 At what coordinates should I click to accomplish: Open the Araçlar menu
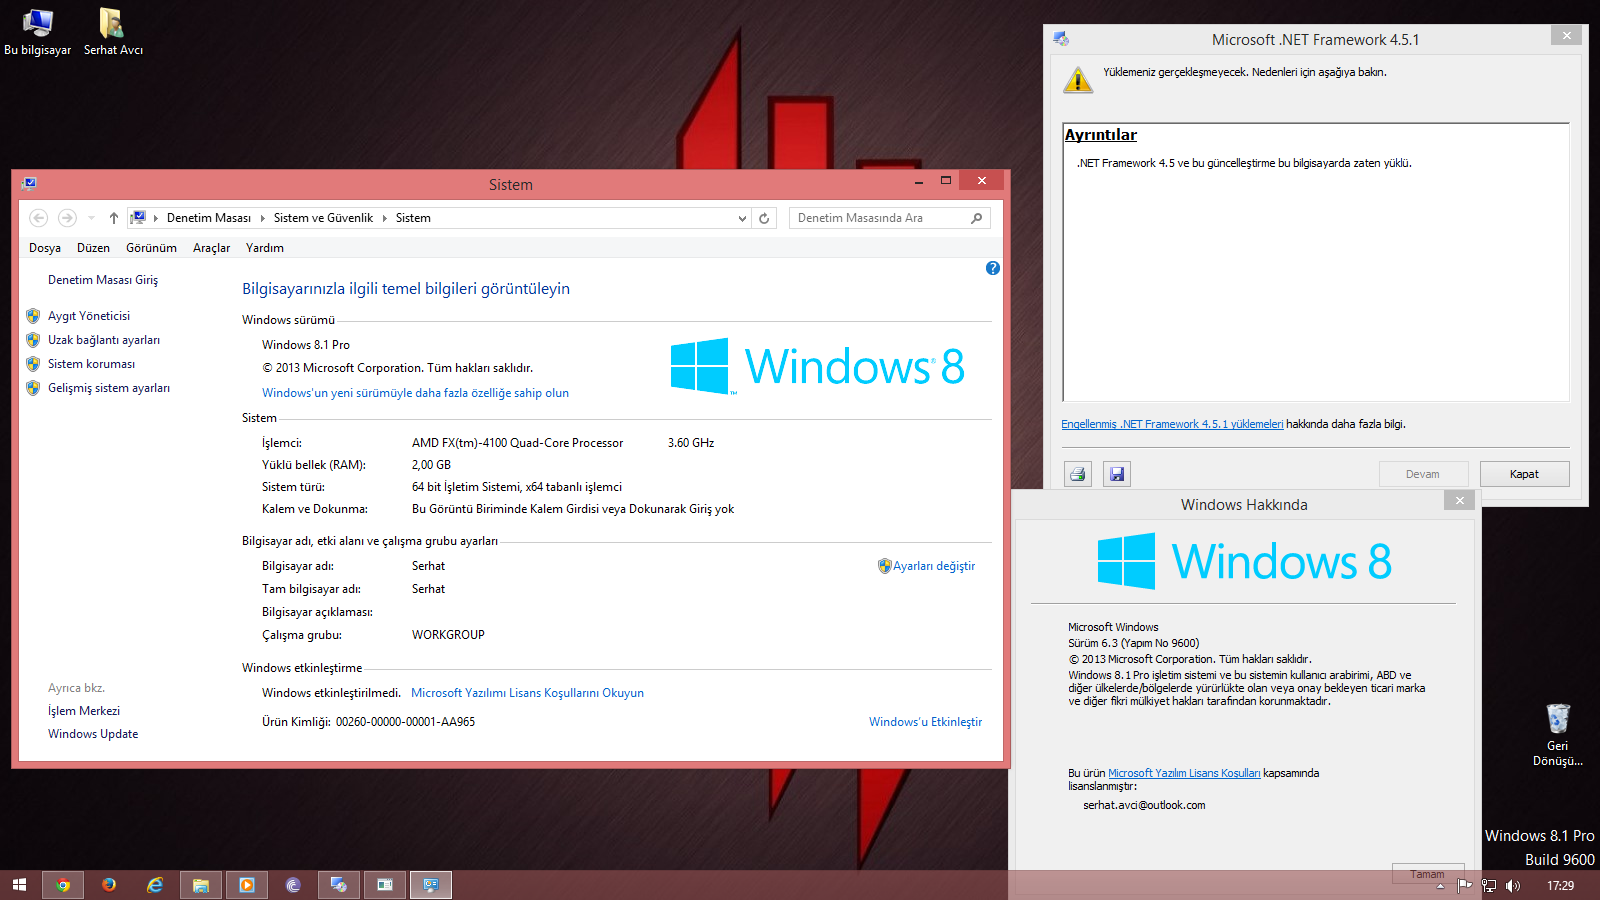click(211, 248)
